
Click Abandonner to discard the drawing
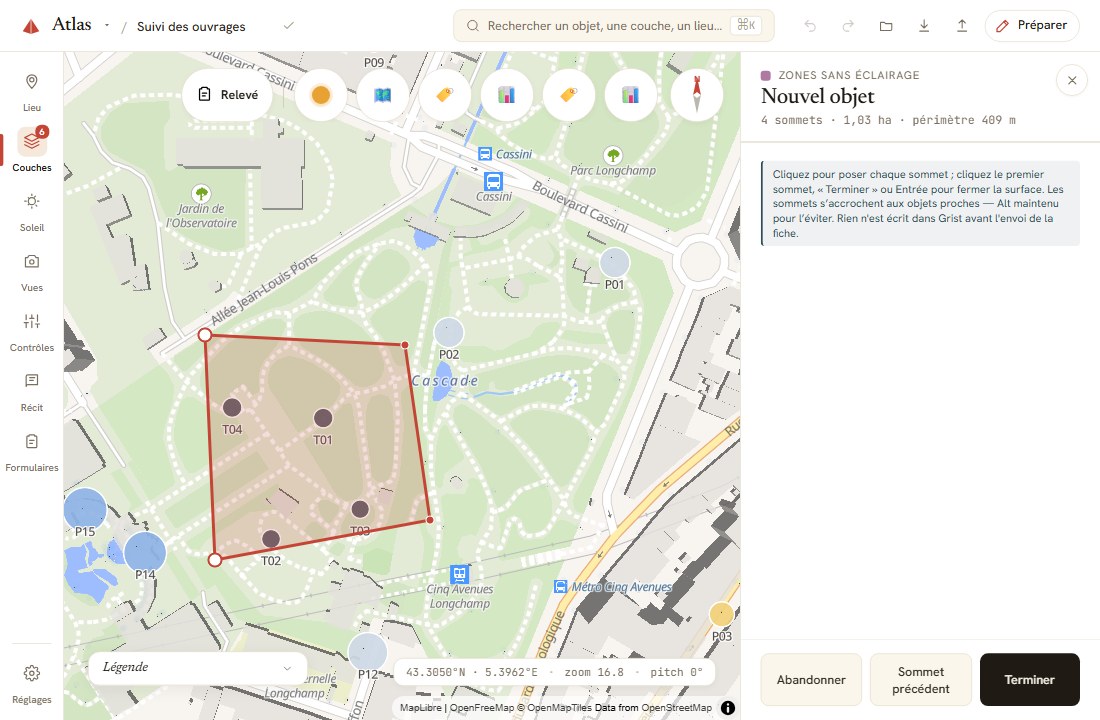point(811,679)
